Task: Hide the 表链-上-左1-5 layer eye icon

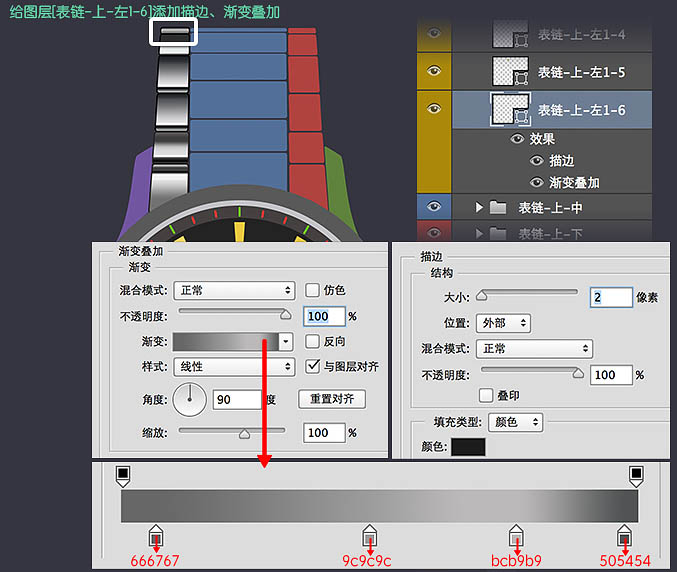Action: tap(433, 71)
